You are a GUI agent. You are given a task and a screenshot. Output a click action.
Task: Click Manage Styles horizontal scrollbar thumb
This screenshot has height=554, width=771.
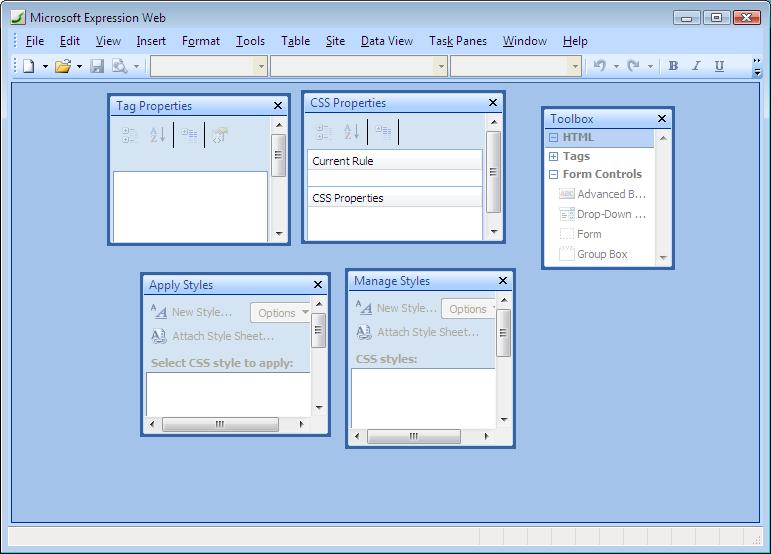point(414,436)
